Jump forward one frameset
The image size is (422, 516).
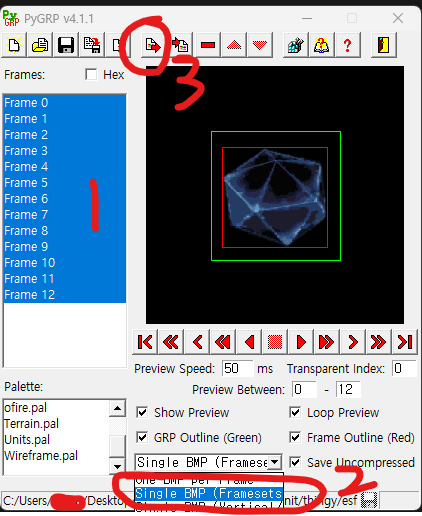[379, 342]
